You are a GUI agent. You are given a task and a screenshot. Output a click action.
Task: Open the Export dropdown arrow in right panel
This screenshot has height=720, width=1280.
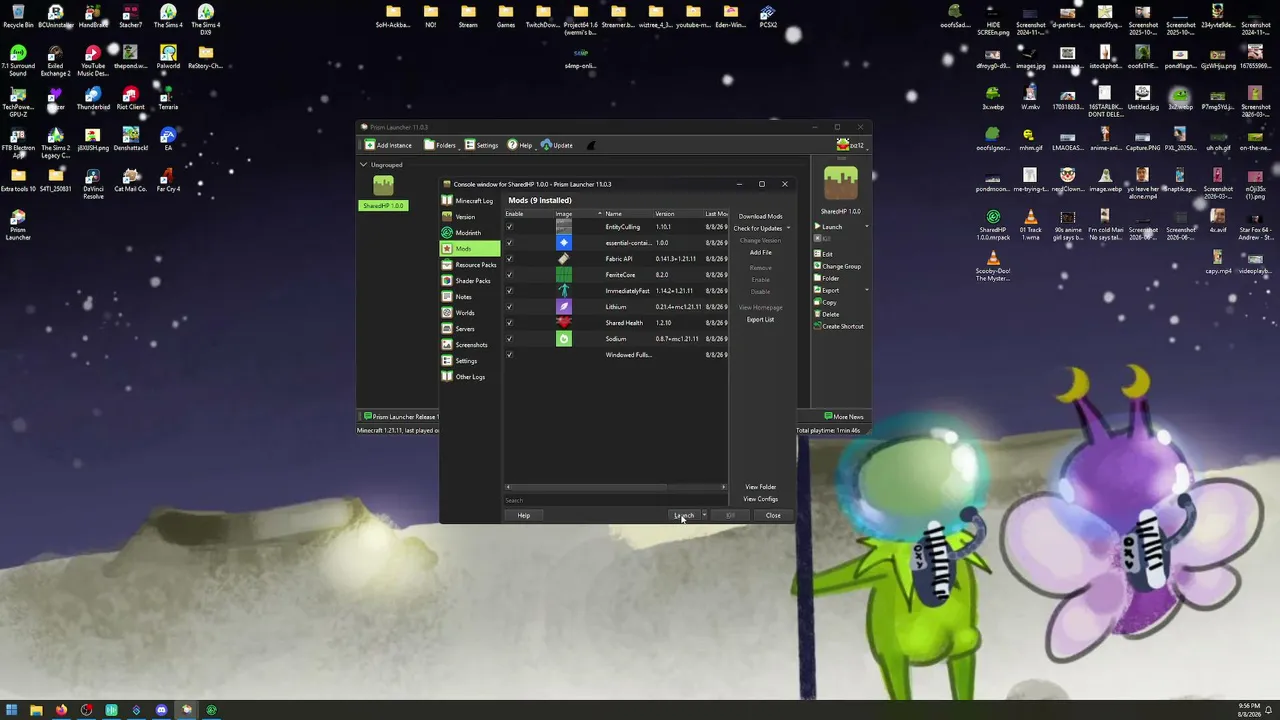click(866, 291)
